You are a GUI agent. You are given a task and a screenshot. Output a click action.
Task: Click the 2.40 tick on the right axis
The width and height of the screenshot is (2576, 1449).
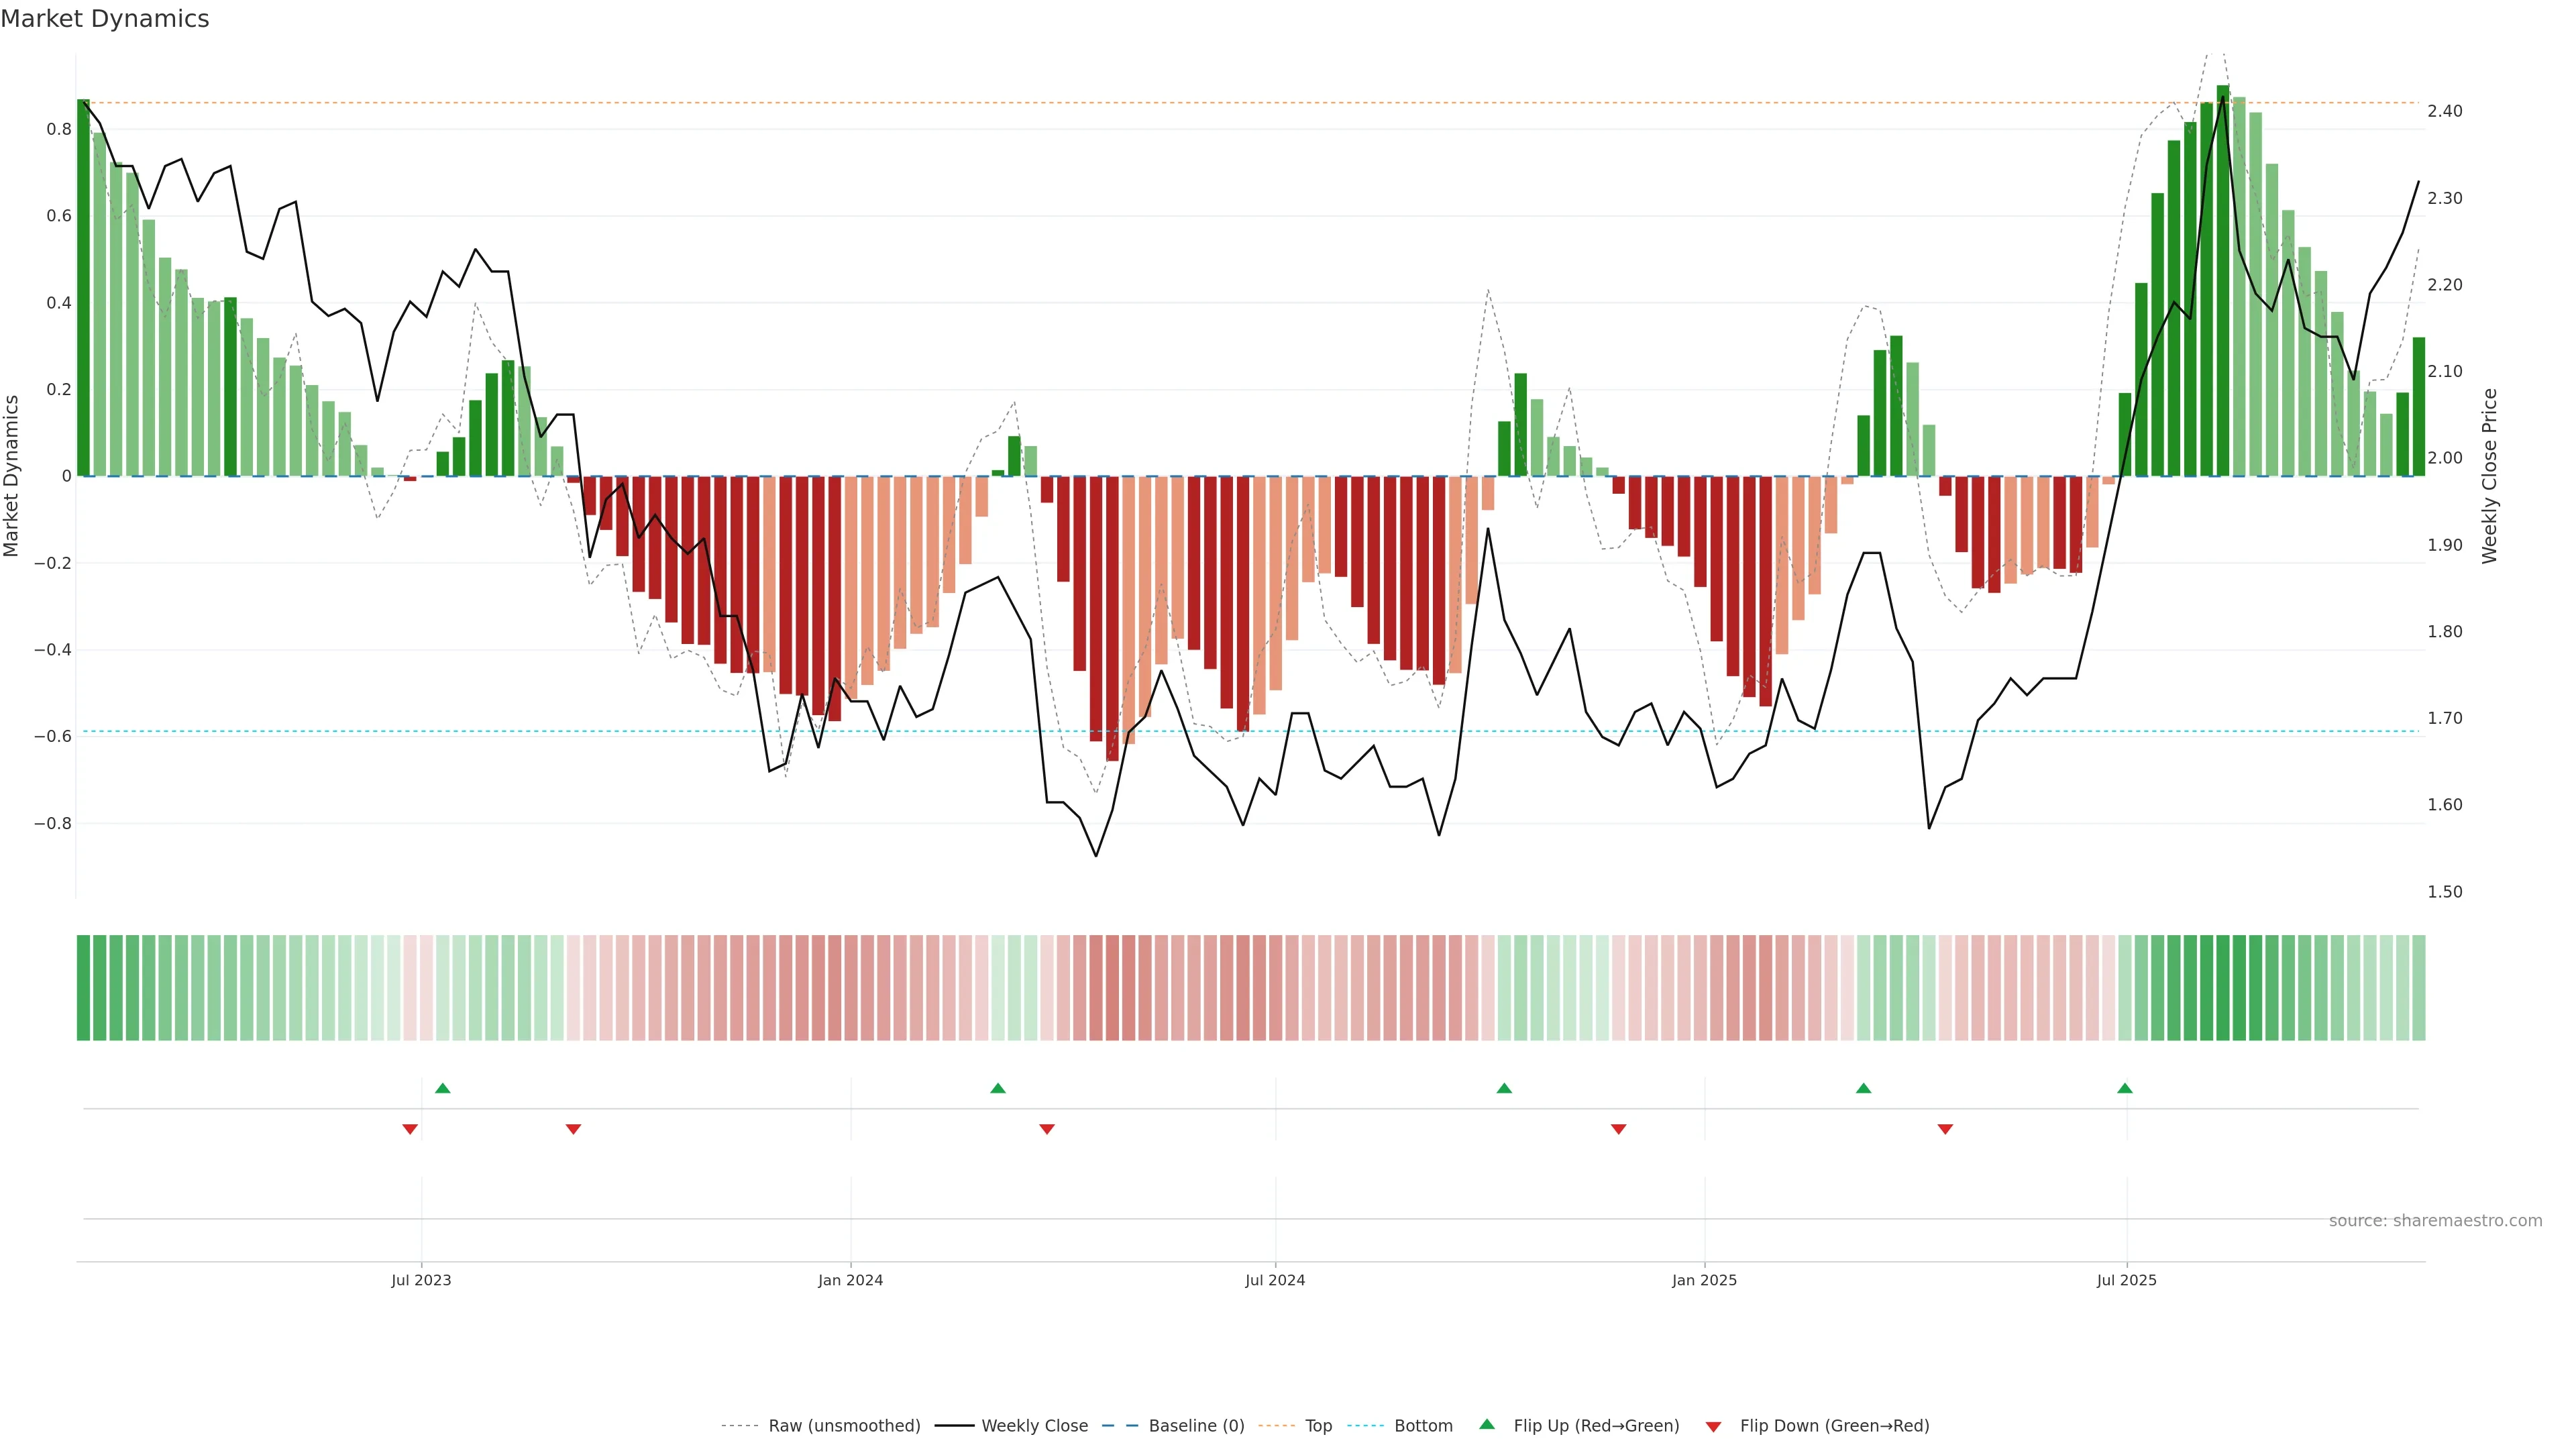pos(2444,111)
